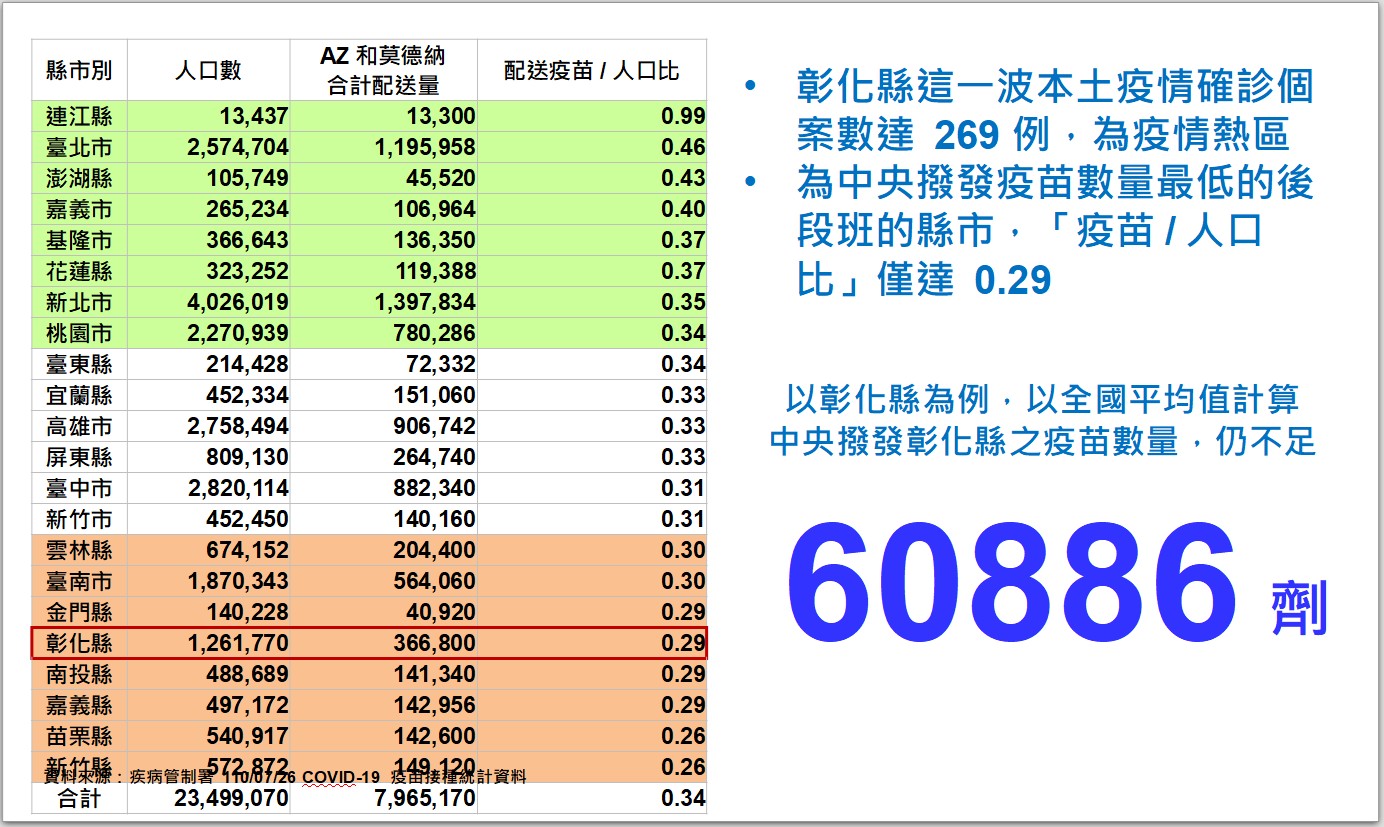Select delivery amount 142,600 for 苗栗縣
The height and width of the screenshot is (827, 1384).
coord(434,736)
